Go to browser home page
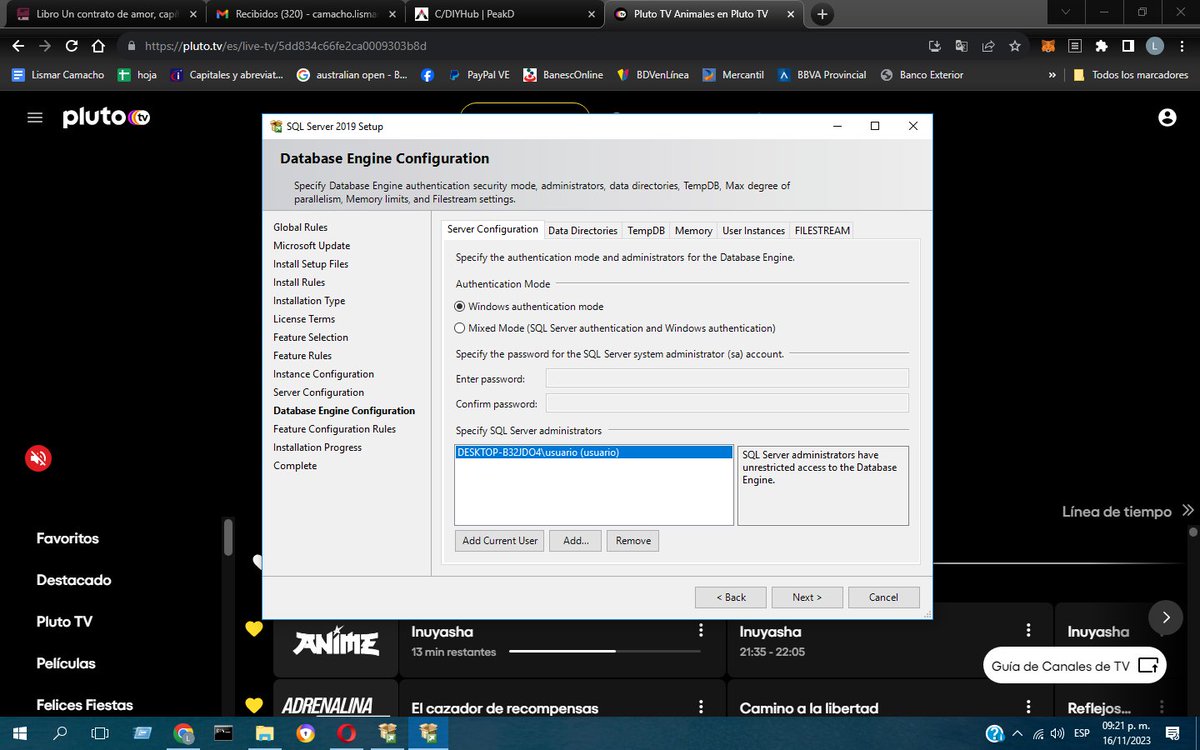 [x=98, y=46]
